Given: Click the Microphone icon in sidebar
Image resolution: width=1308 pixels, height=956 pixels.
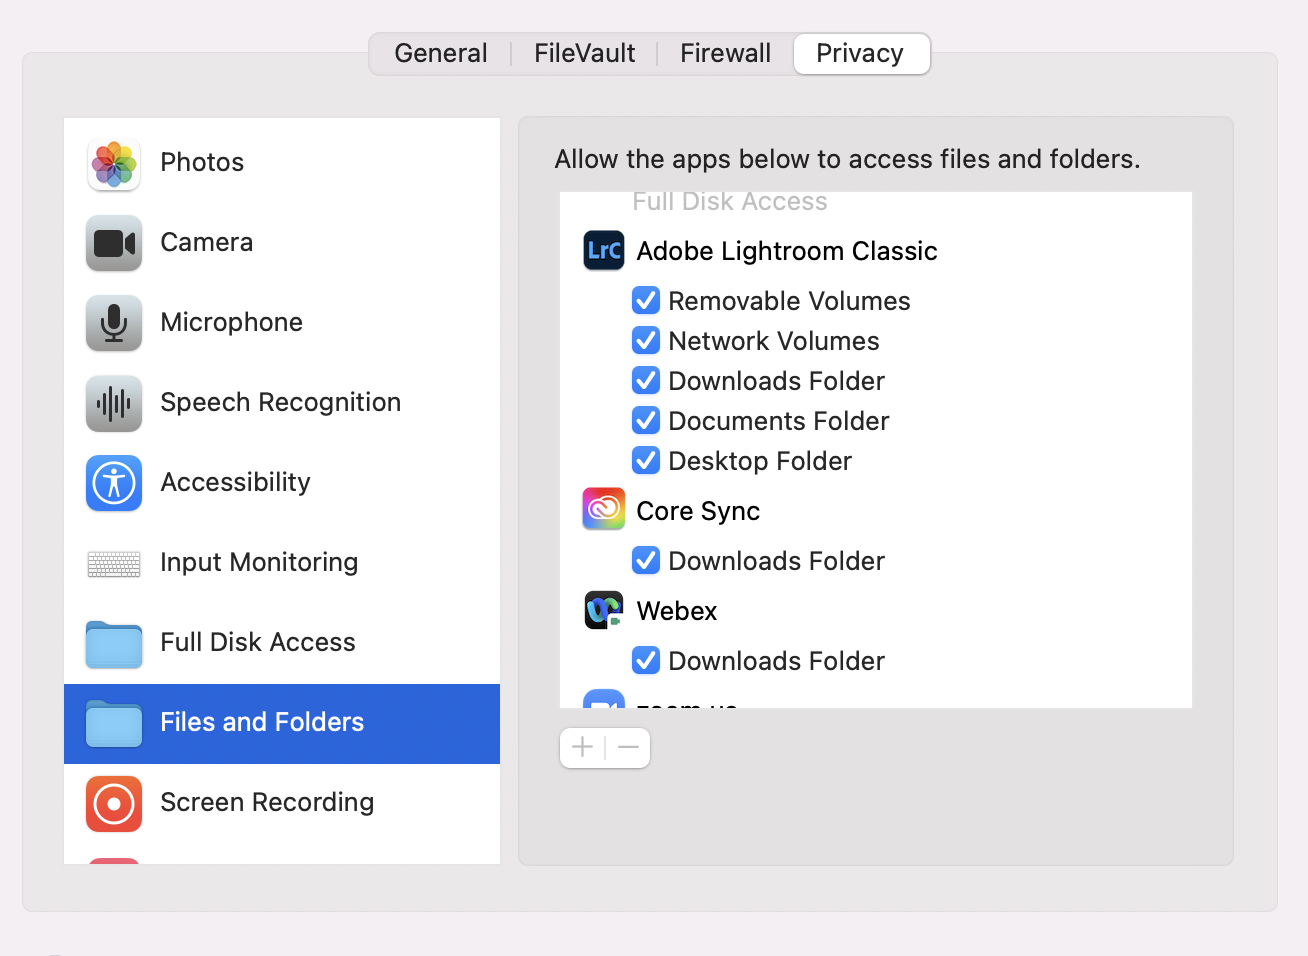Looking at the screenshot, I should pos(113,323).
